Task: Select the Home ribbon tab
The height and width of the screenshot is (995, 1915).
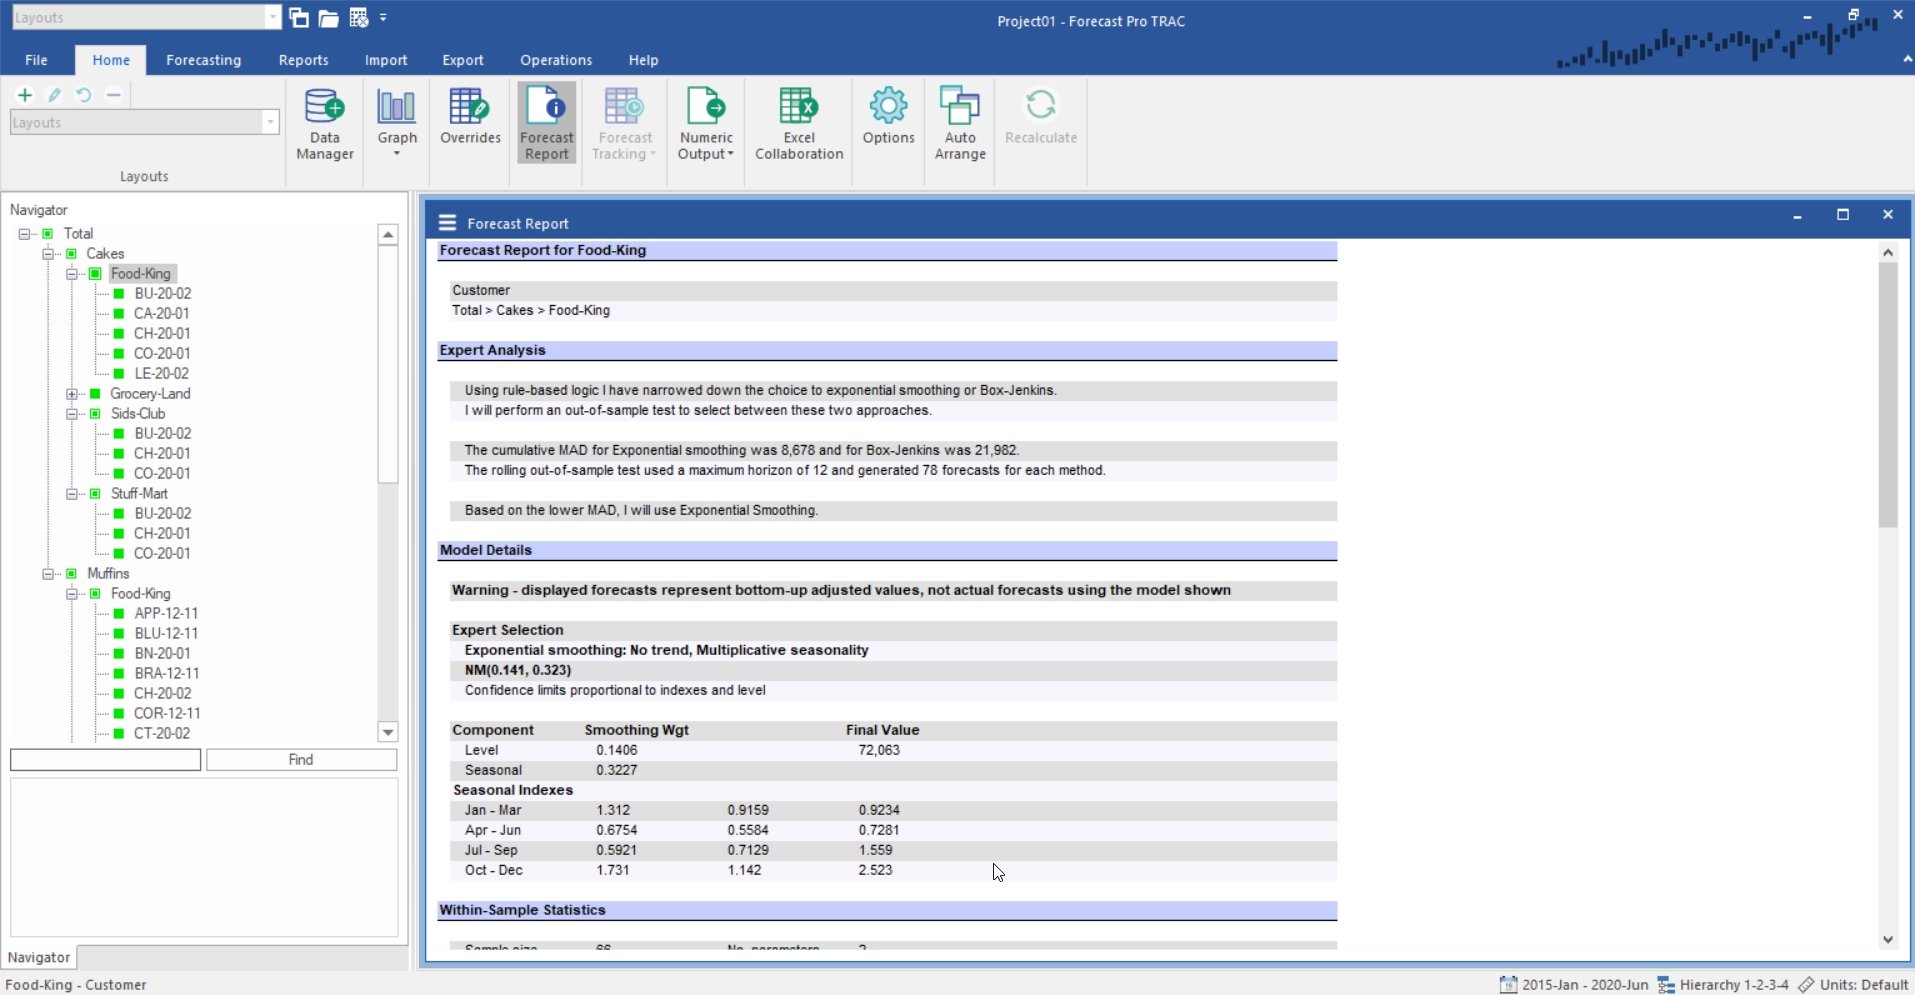Action: click(111, 60)
